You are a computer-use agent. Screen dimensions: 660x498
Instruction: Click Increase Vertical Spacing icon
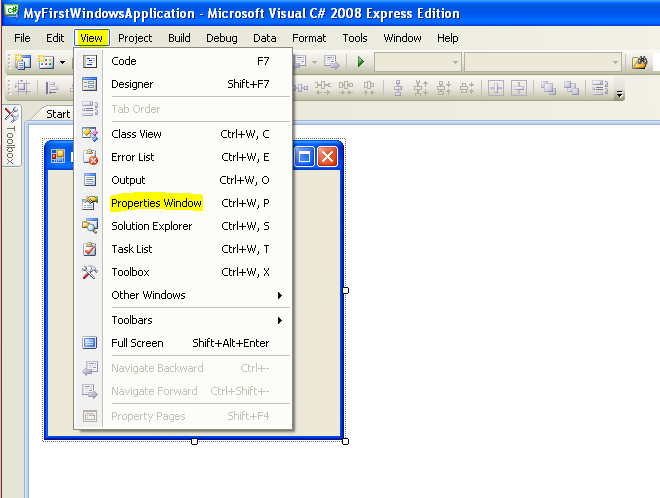coord(421,88)
